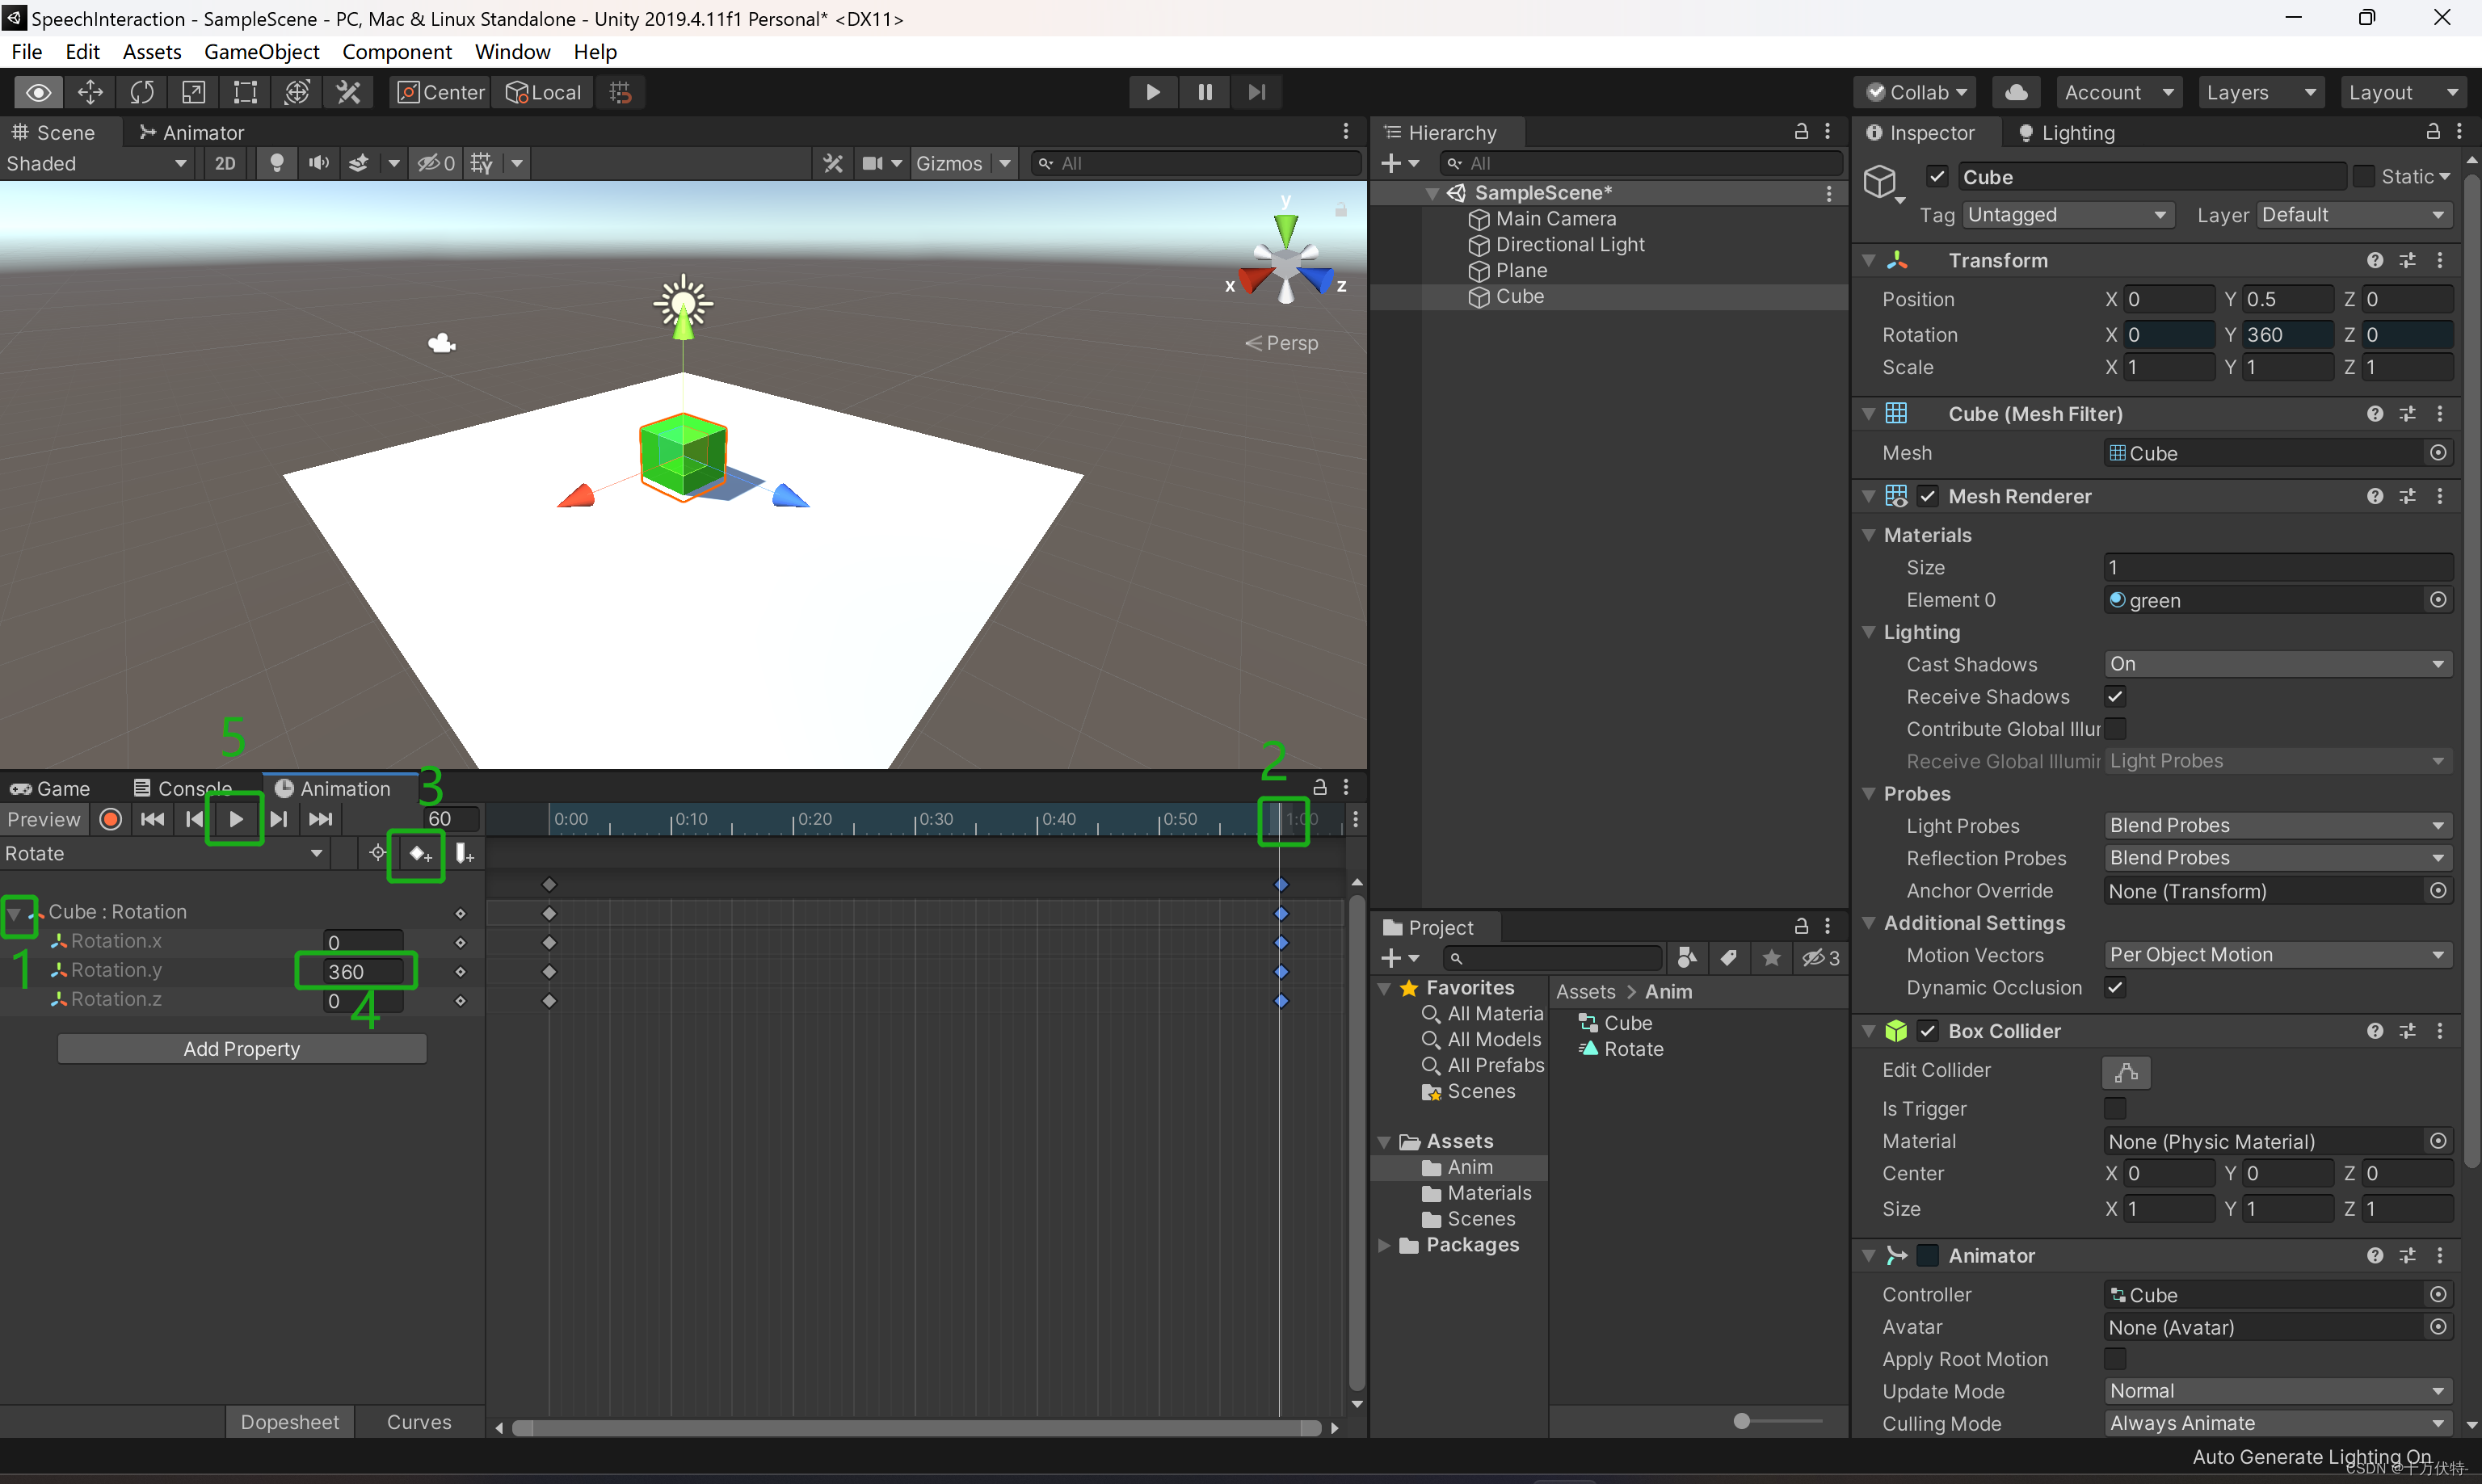Select the Move tool in toolbar
Viewport: 2482px width, 1484px height.
click(90, 92)
